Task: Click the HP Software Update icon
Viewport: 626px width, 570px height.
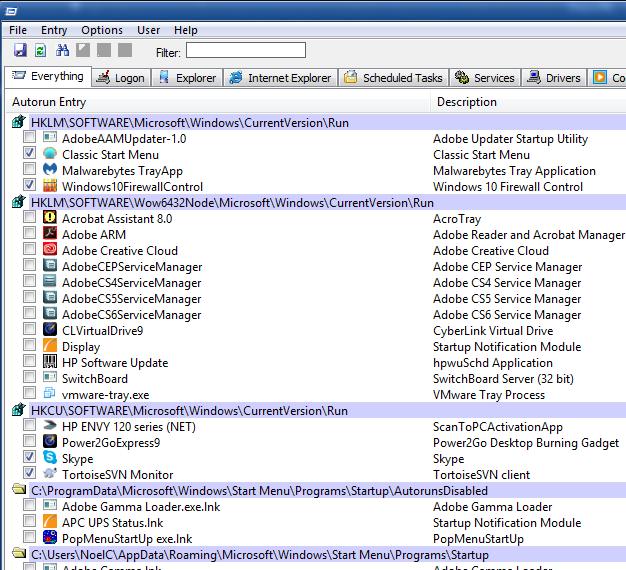Action: point(50,362)
